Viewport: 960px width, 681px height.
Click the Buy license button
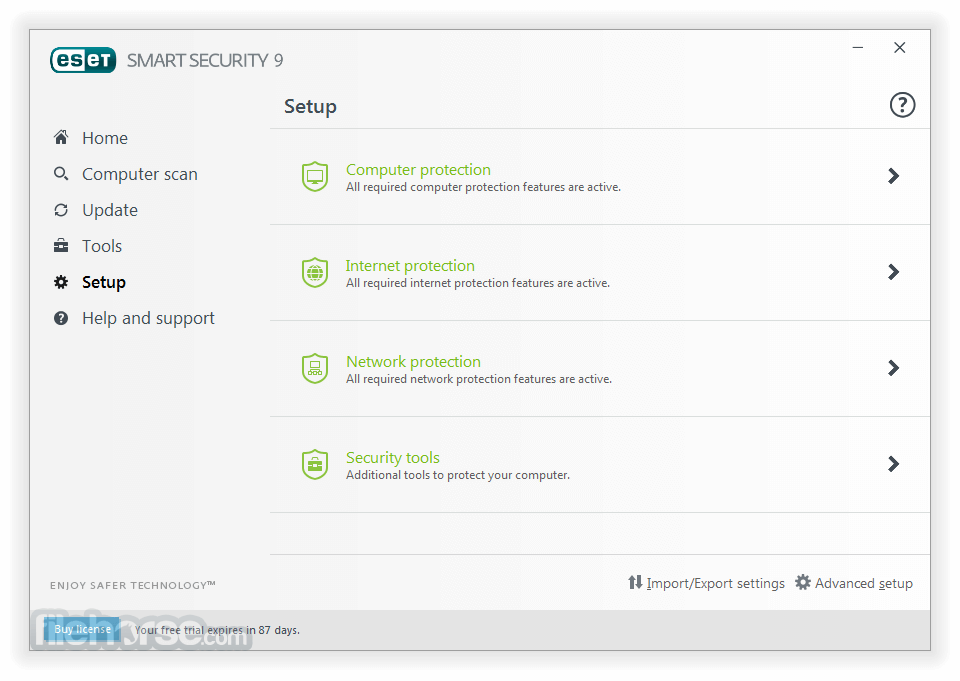(83, 629)
